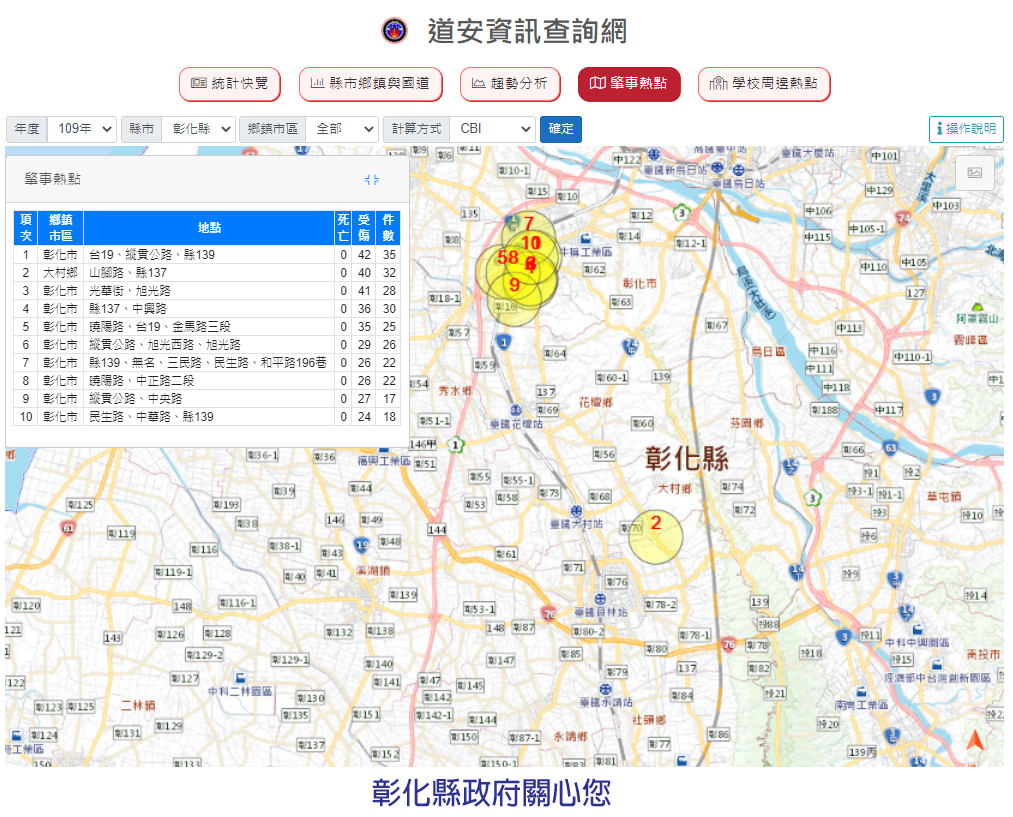This screenshot has height=817, width=1013.
Task: Open the basemap image switcher button on the map
Action: [x=974, y=172]
